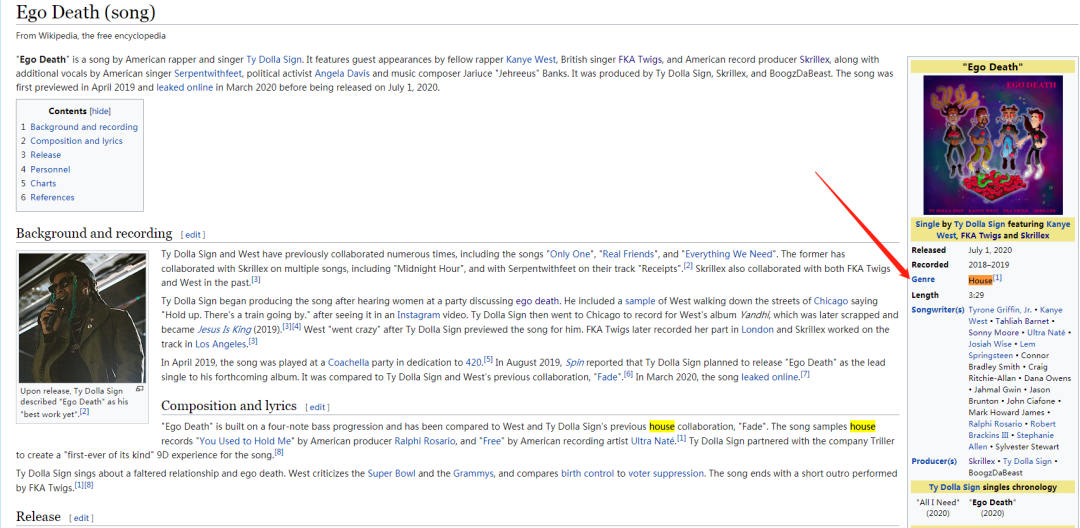This screenshot has width=1080, height=528.
Task: Visit the Super Bowl link
Action: pyautogui.click(x=392, y=474)
